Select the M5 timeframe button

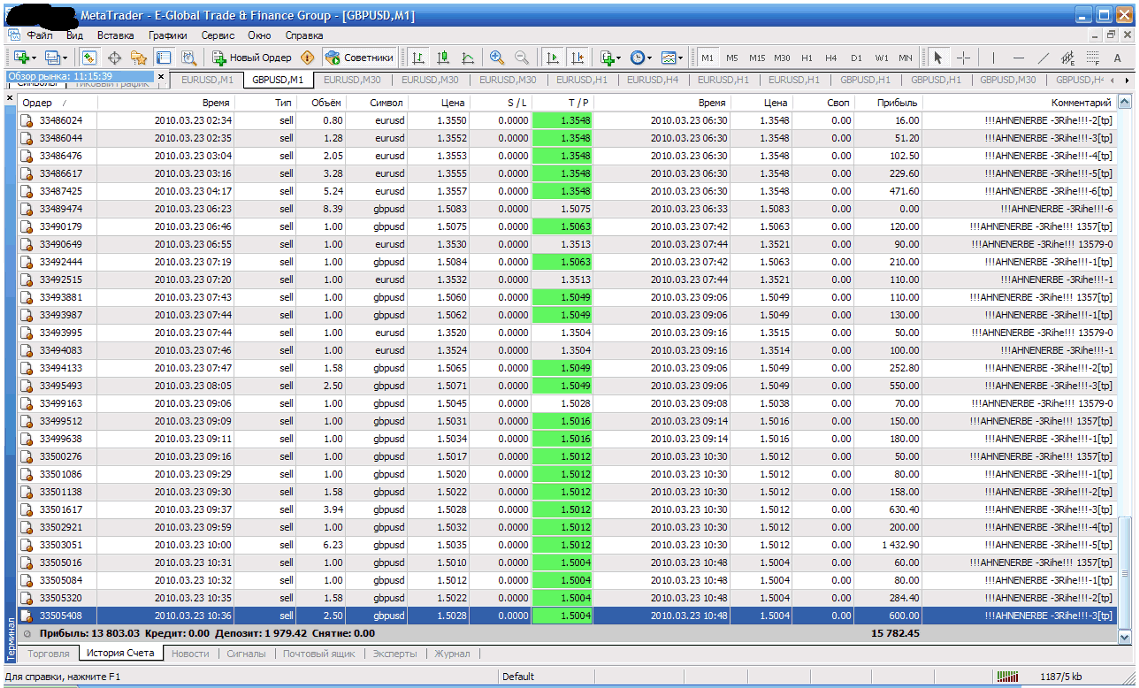point(732,57)
